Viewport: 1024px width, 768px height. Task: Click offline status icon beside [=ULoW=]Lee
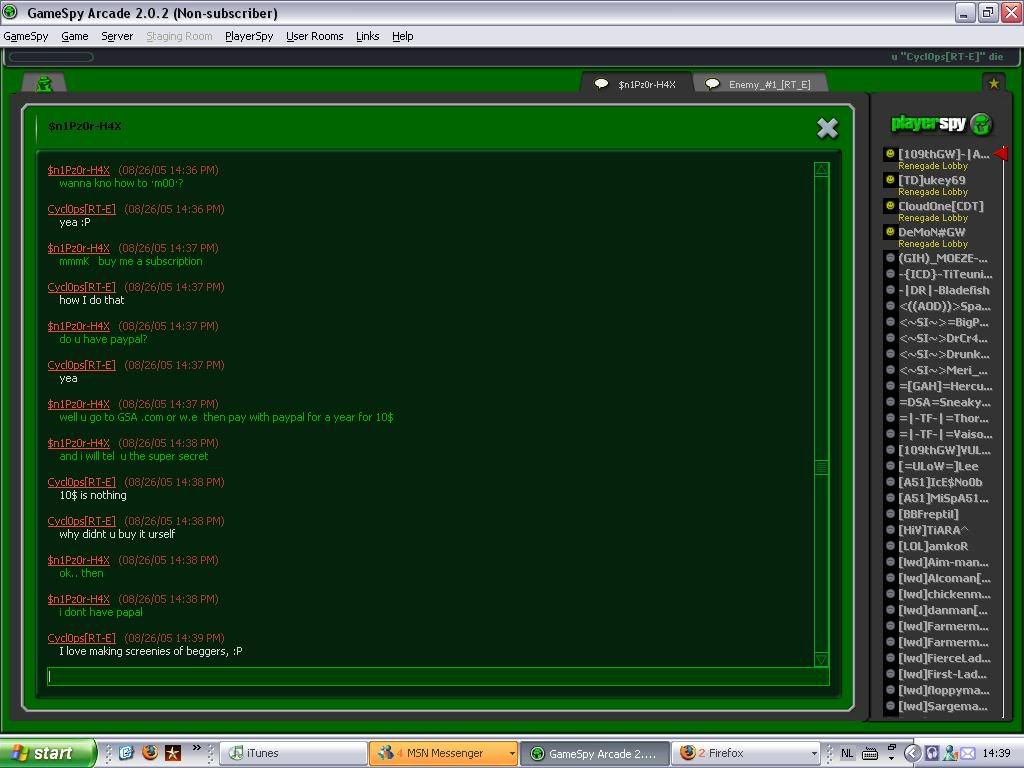889,466
